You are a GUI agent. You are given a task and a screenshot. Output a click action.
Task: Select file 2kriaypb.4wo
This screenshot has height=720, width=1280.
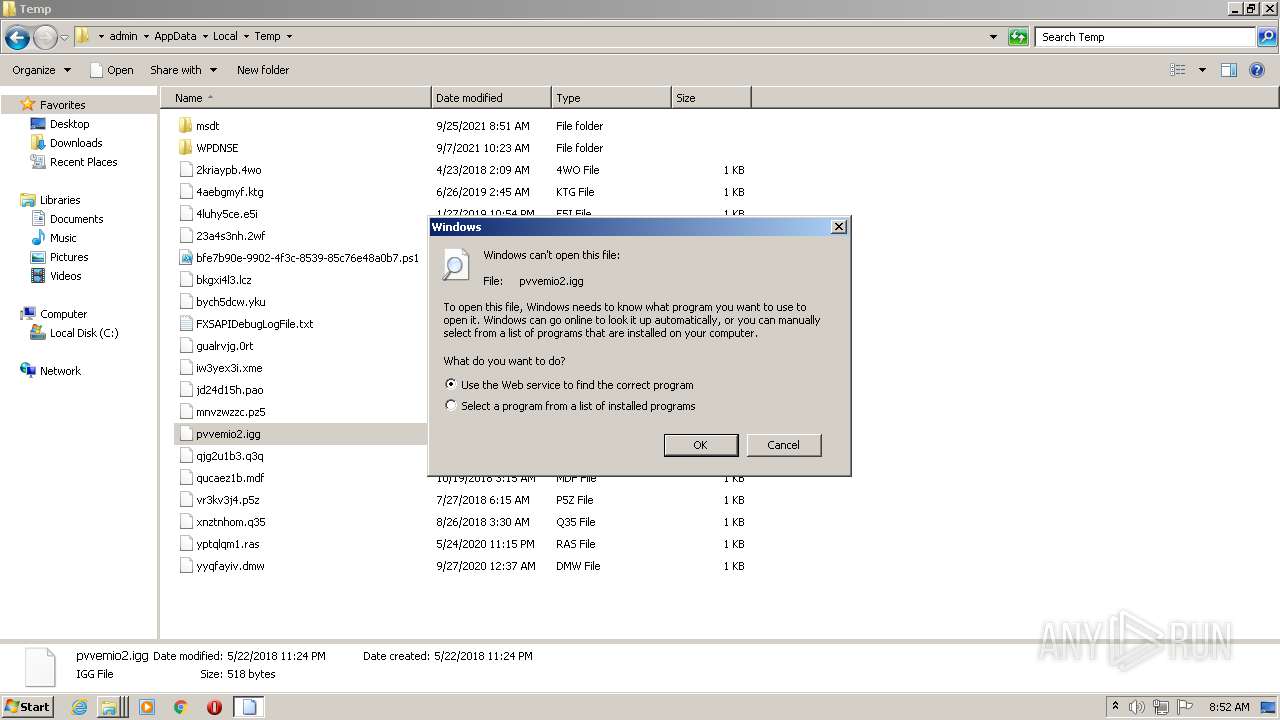[229, 170]
